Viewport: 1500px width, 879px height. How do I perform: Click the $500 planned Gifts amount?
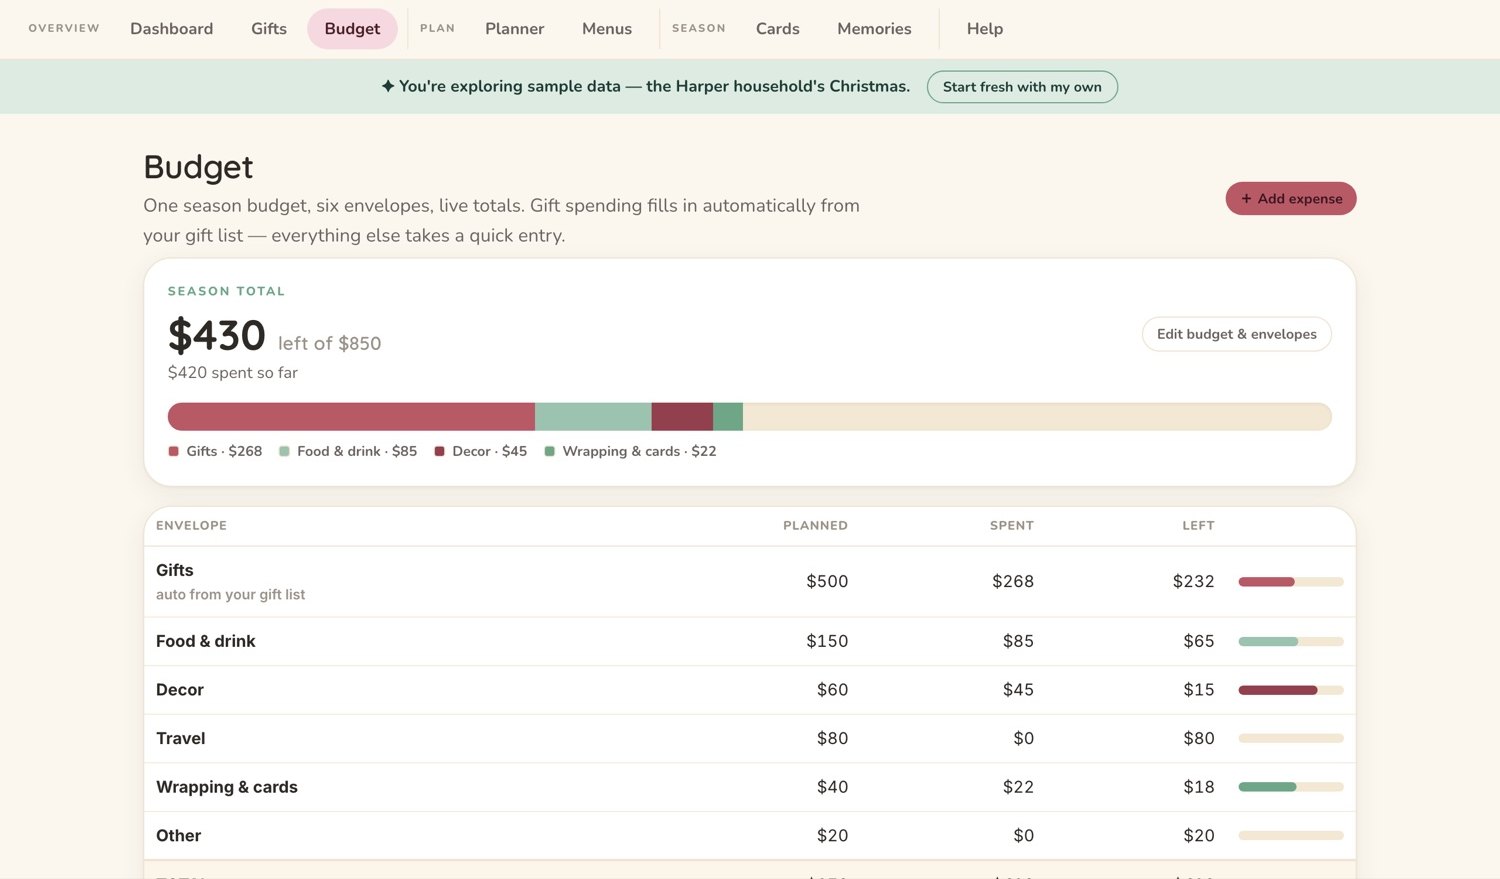[827, 582]
